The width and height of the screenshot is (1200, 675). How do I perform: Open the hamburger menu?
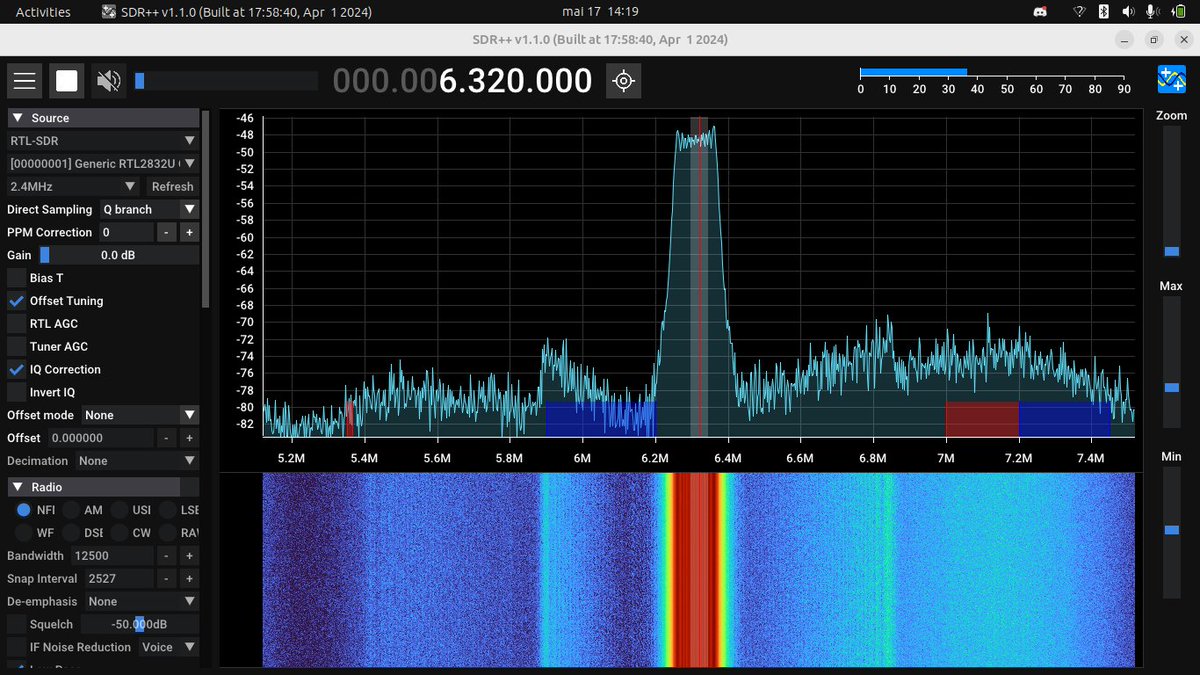(x=24, y=81)
